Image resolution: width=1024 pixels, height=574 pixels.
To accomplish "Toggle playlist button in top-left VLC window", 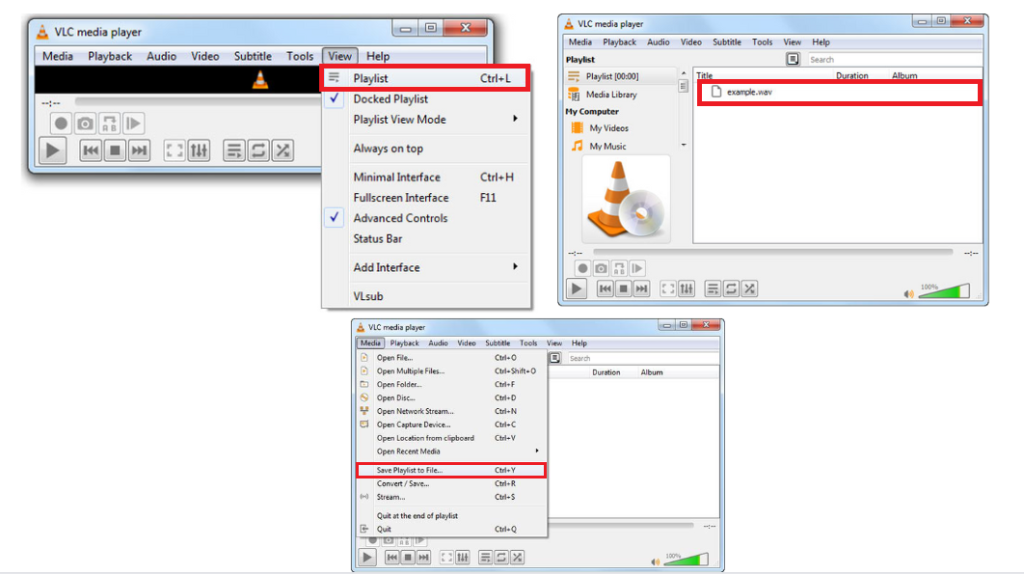I will pos(234,151).
